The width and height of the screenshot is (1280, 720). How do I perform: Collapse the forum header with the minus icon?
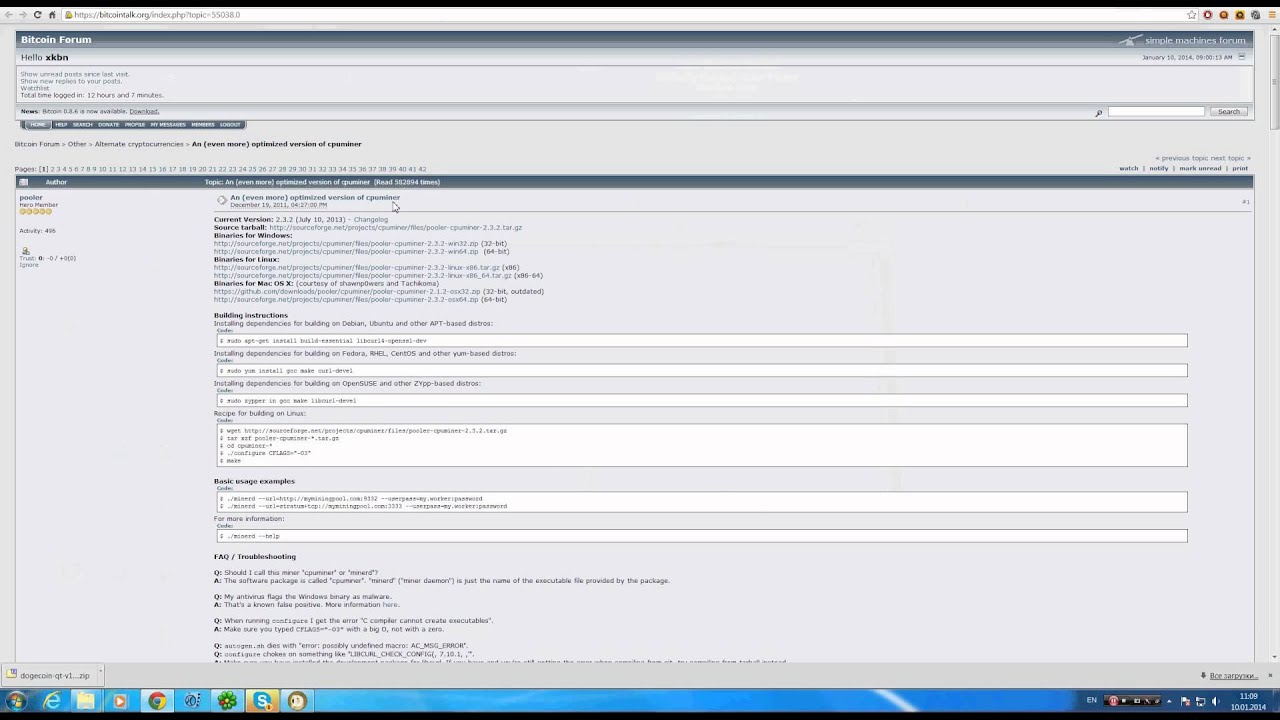coord(1242,57)
